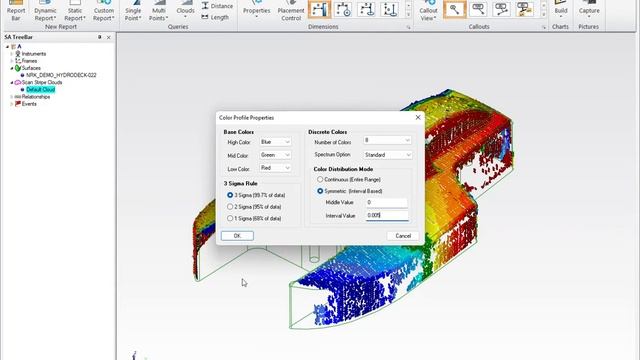The width and height of the screenshot is (640, 360).
Task: Expand the Events tree node
Action: [11, 104]
